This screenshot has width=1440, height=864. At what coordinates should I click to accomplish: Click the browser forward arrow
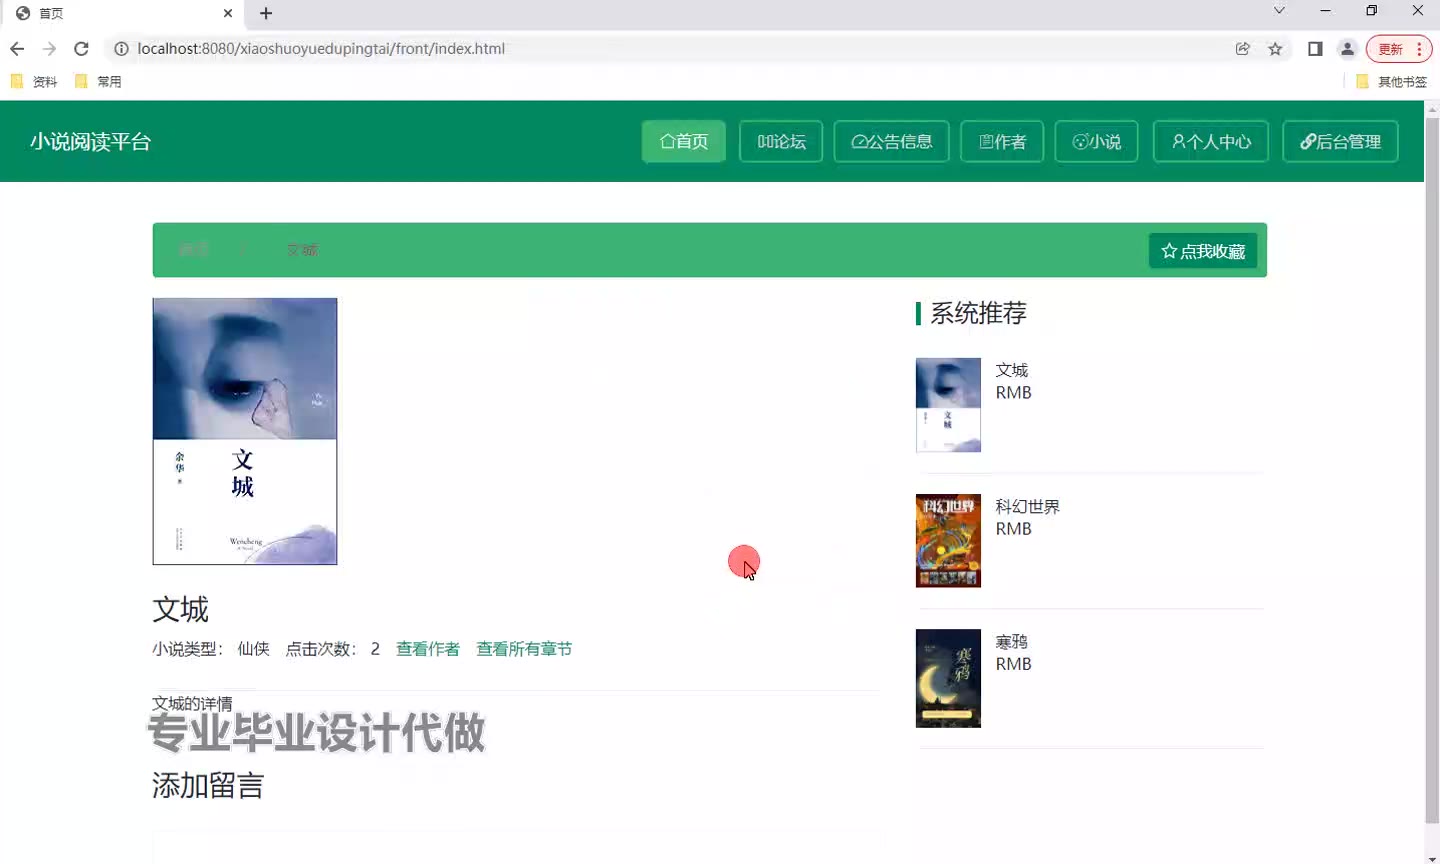(x=49, y=49)
